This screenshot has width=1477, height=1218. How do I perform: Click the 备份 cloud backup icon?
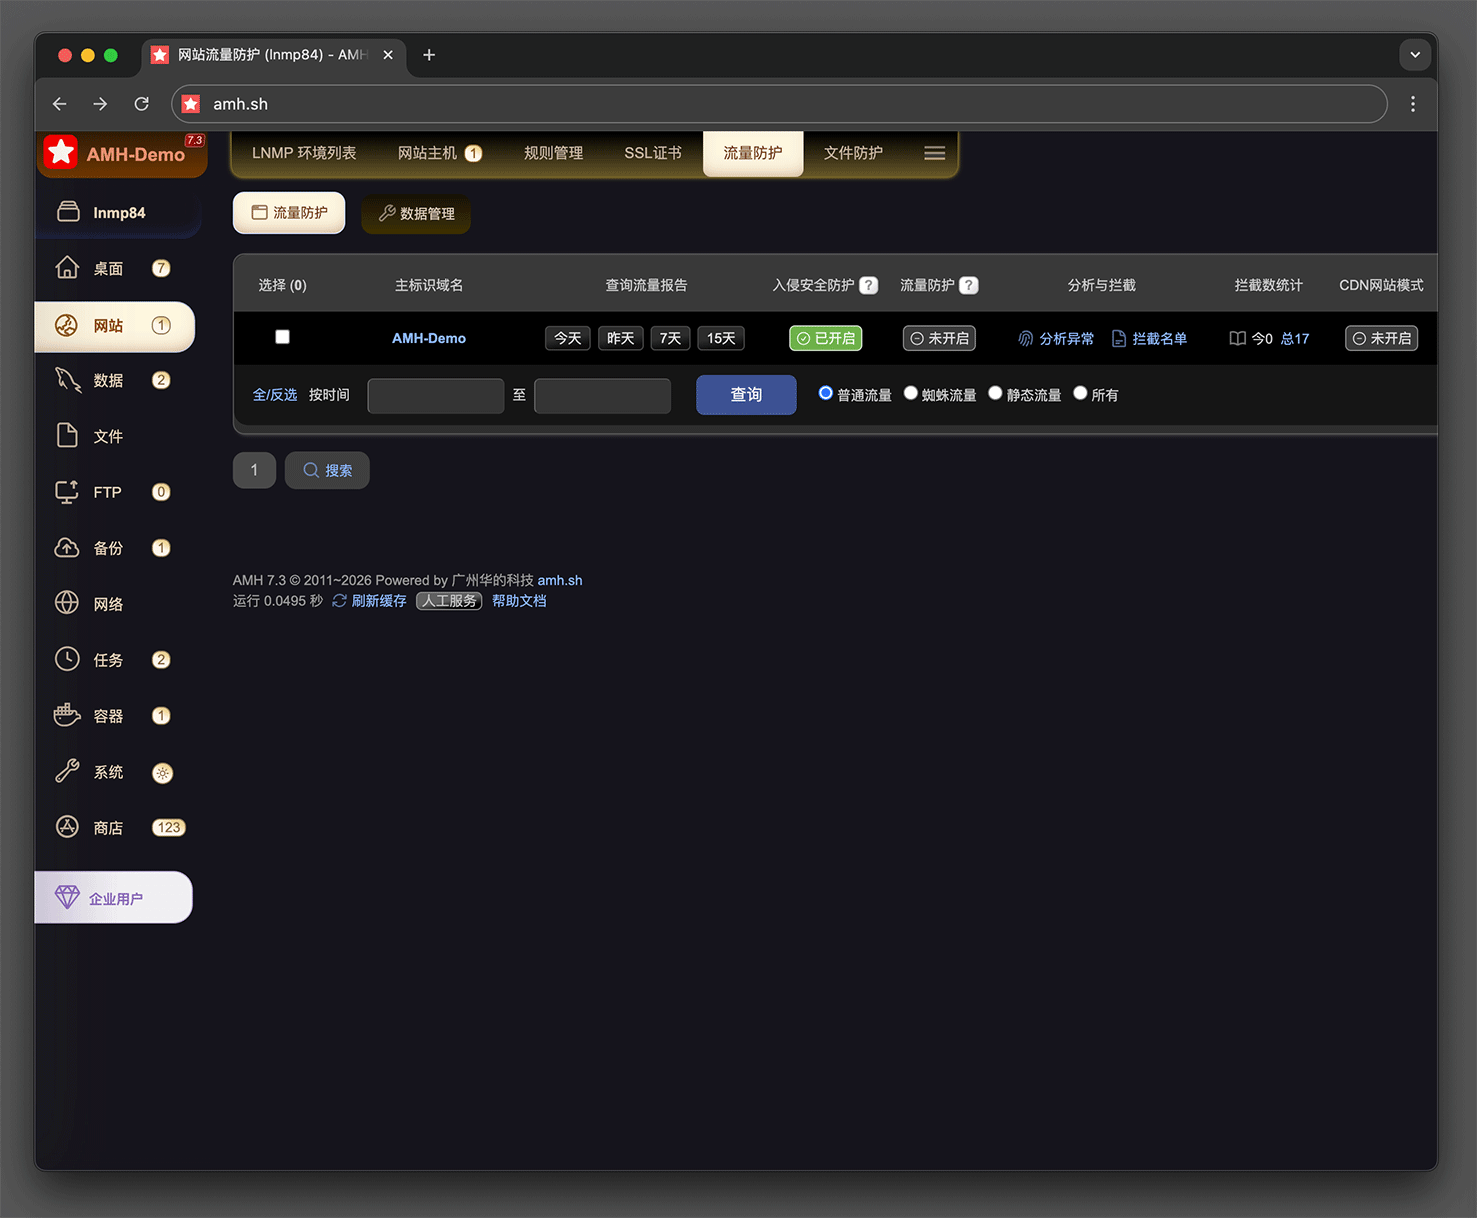click(x=67, y=548)
